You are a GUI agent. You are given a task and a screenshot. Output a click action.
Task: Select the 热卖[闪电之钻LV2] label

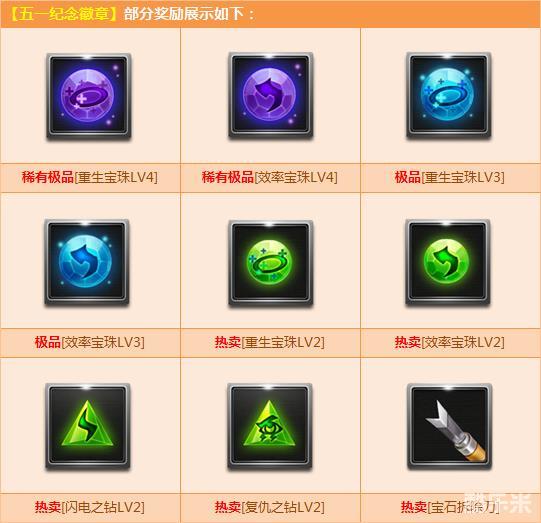pyautogui.click(x=89, y=507)
